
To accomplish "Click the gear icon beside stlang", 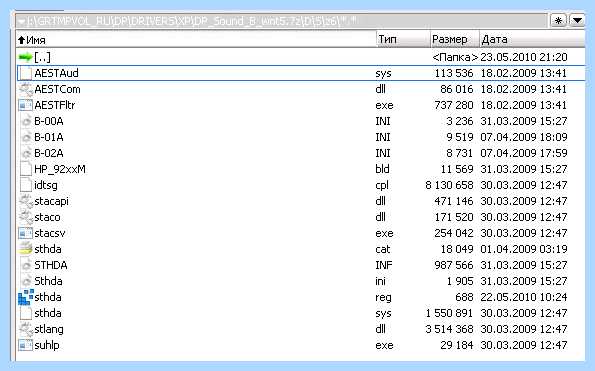I will 25,329.
